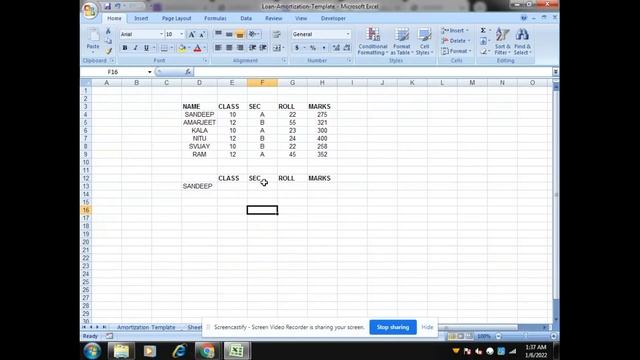Open the Delete cells dropdown
640x360 pixels.
pos(456,41)
